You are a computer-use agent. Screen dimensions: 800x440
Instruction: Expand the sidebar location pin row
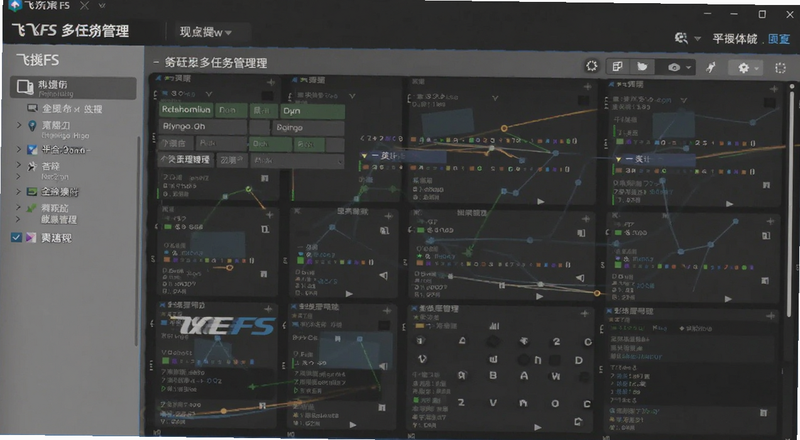click(19, 125)
